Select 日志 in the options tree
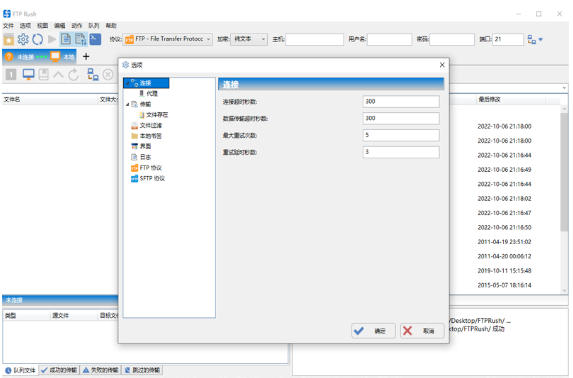The width and height of the screenshot is (573, 378). pos(145,157)
